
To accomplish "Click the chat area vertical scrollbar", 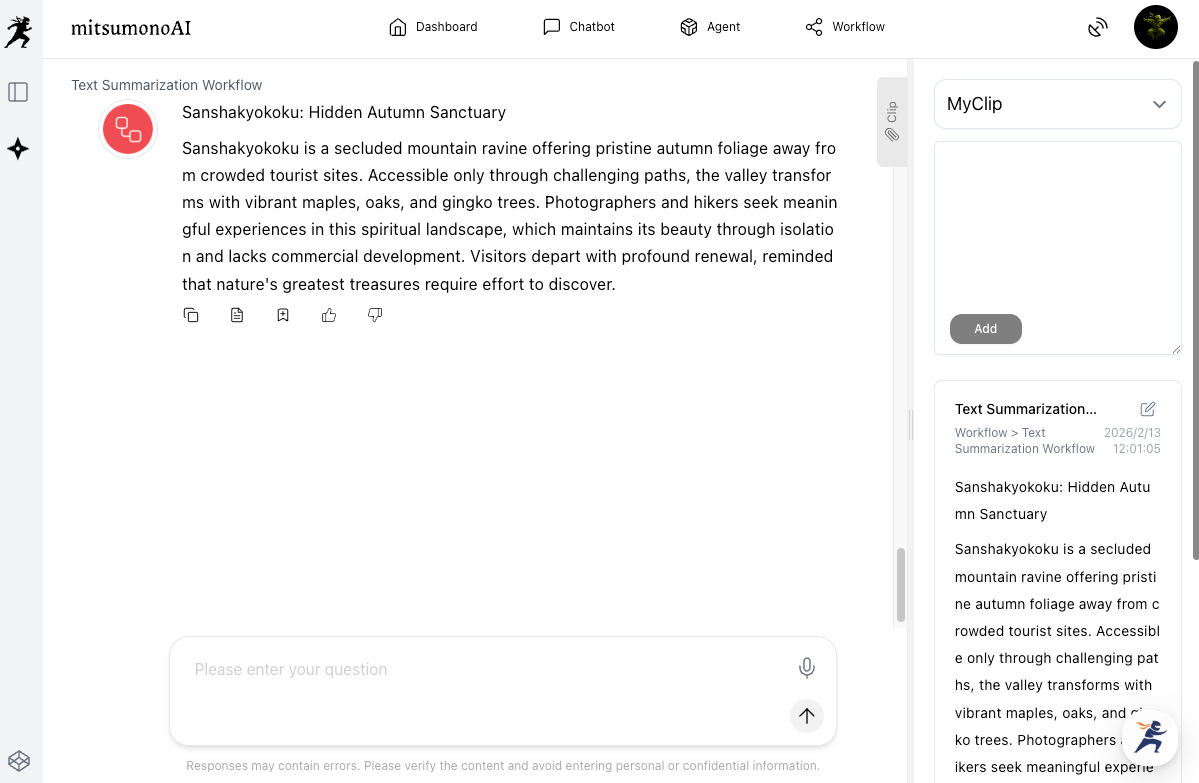I will pos(900,584).
